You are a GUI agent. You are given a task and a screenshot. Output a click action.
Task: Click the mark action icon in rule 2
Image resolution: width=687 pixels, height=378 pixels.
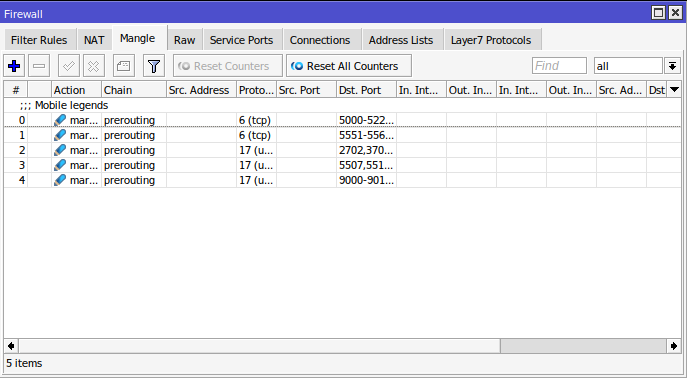(60, 150)
